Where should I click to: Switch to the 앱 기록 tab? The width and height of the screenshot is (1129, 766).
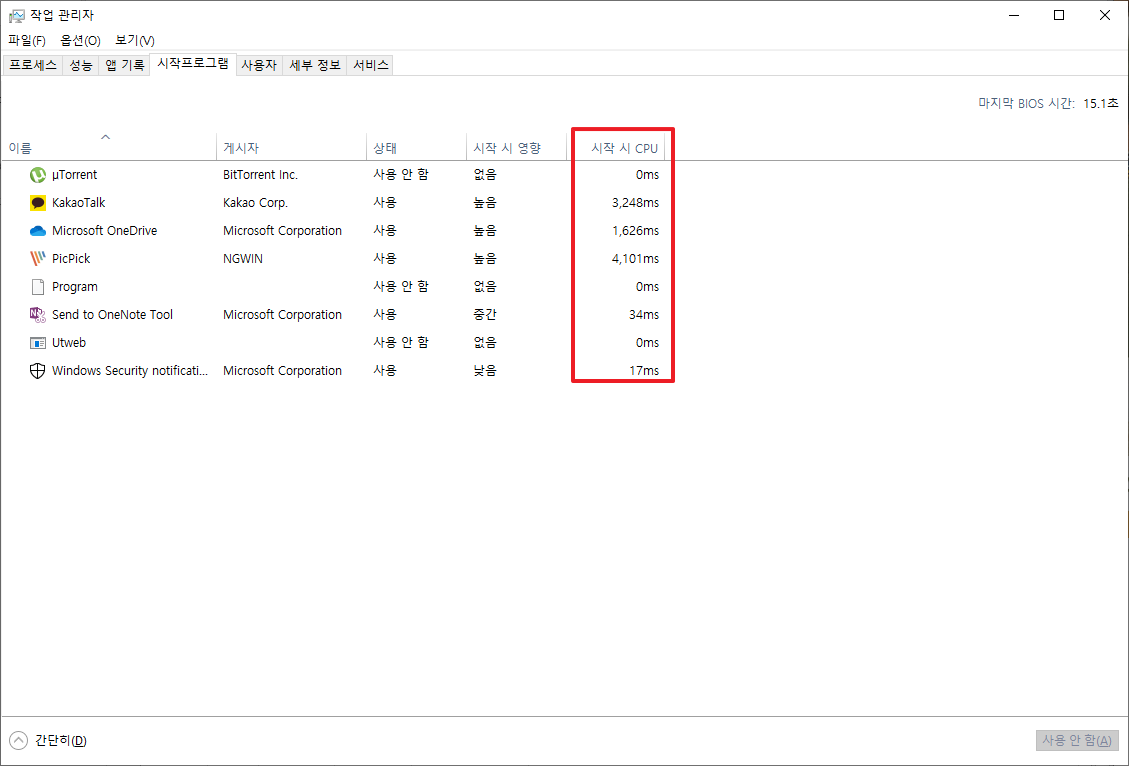tap(125, 65)
